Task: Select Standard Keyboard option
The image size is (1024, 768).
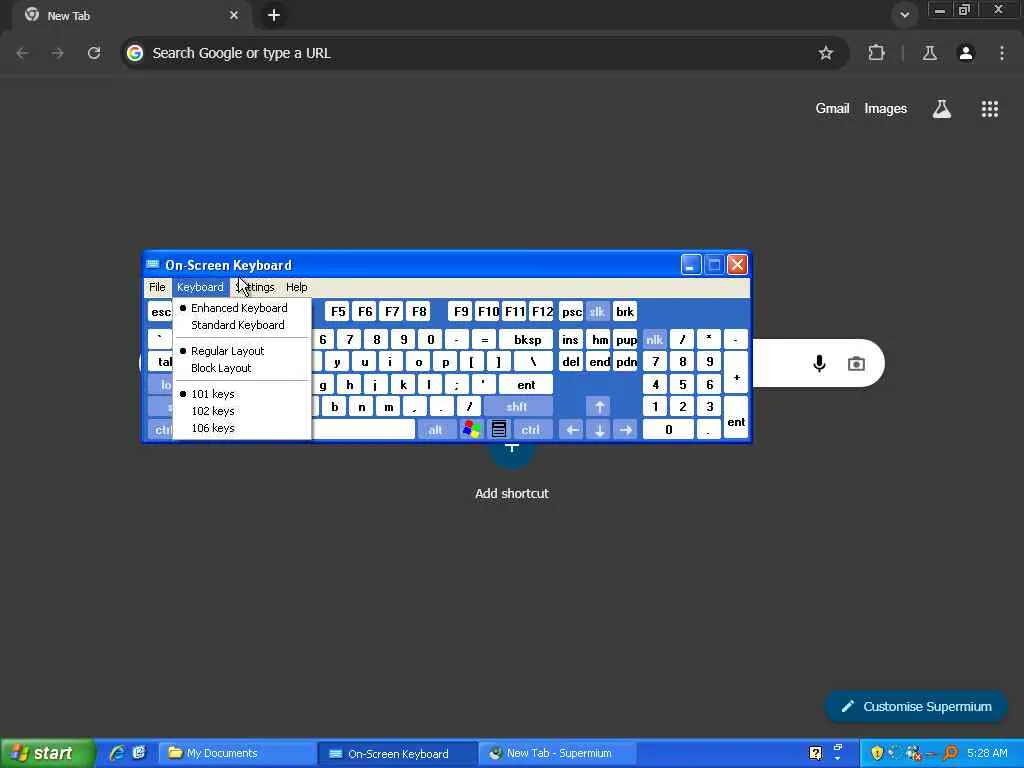Action: (238, 325)
